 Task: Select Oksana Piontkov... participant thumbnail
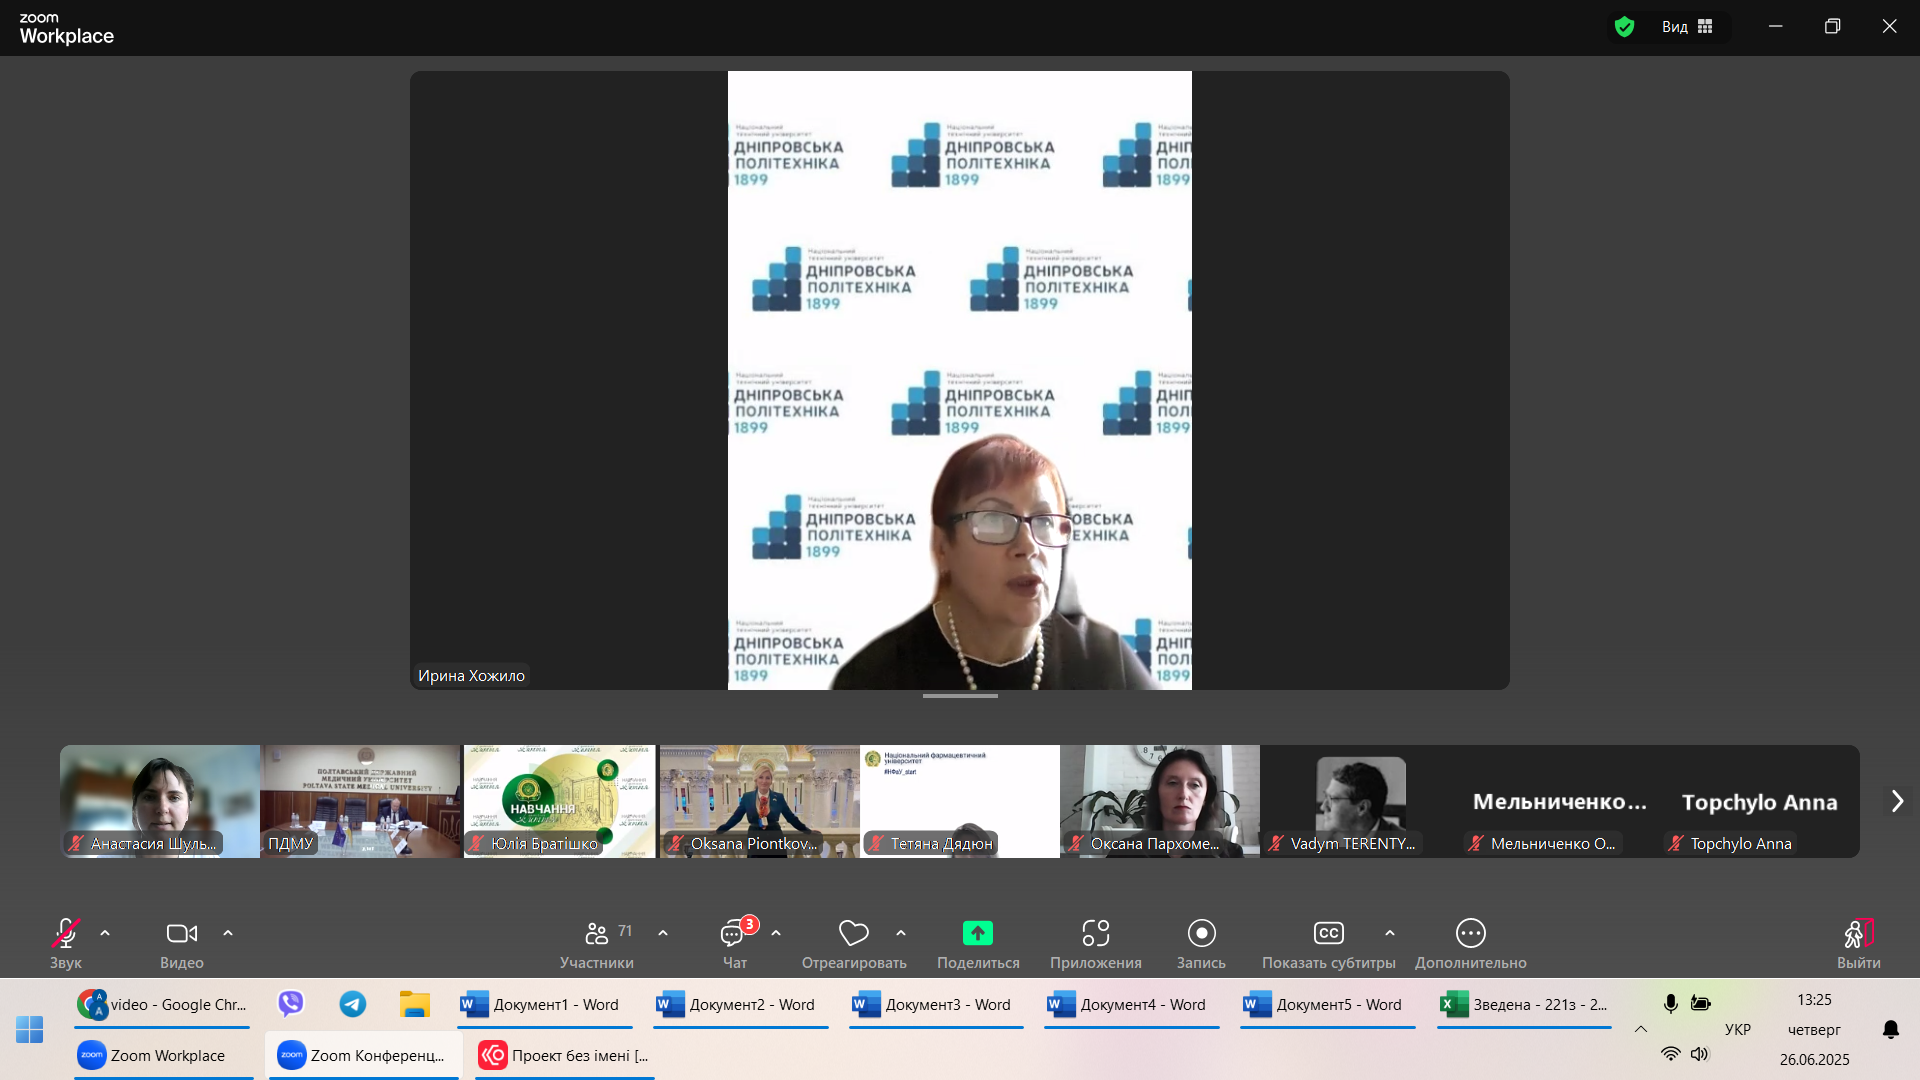pyautogui.click(x=760, y=801)
